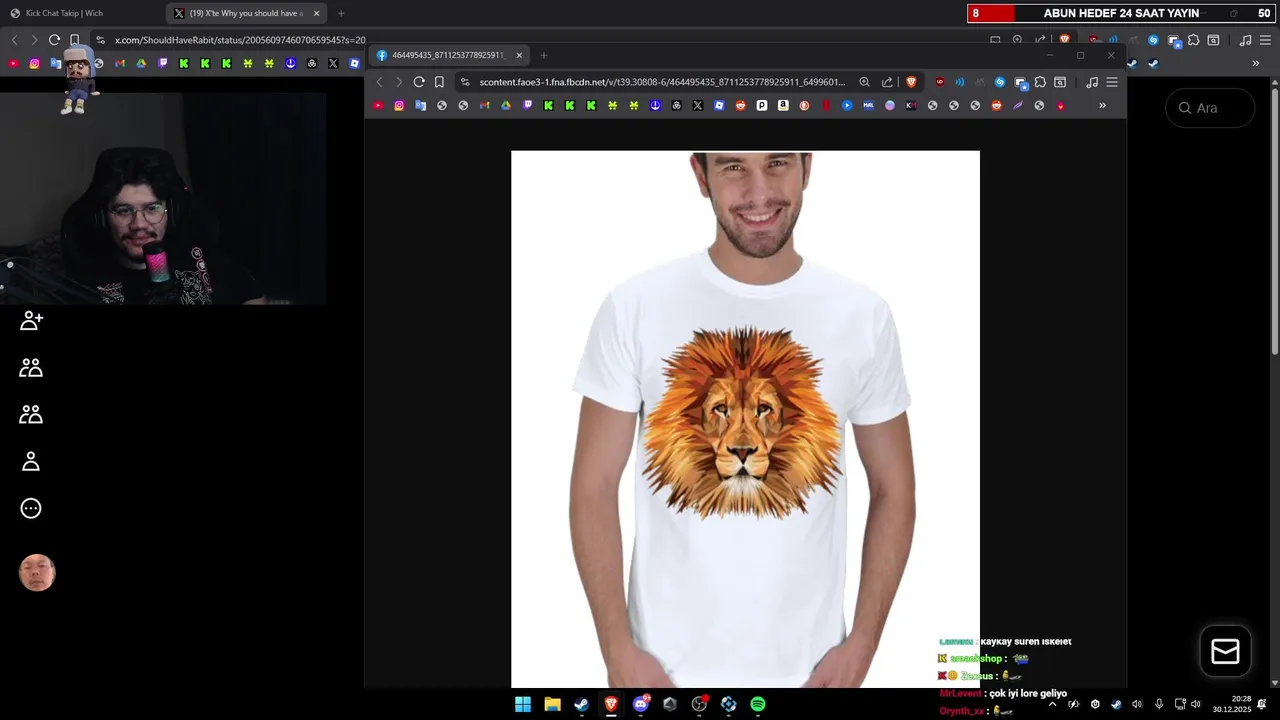1280x720 pixels.
Task: Open the More circle icon in X sidebar
Action: pyautogui.click(x=31, y=508)
